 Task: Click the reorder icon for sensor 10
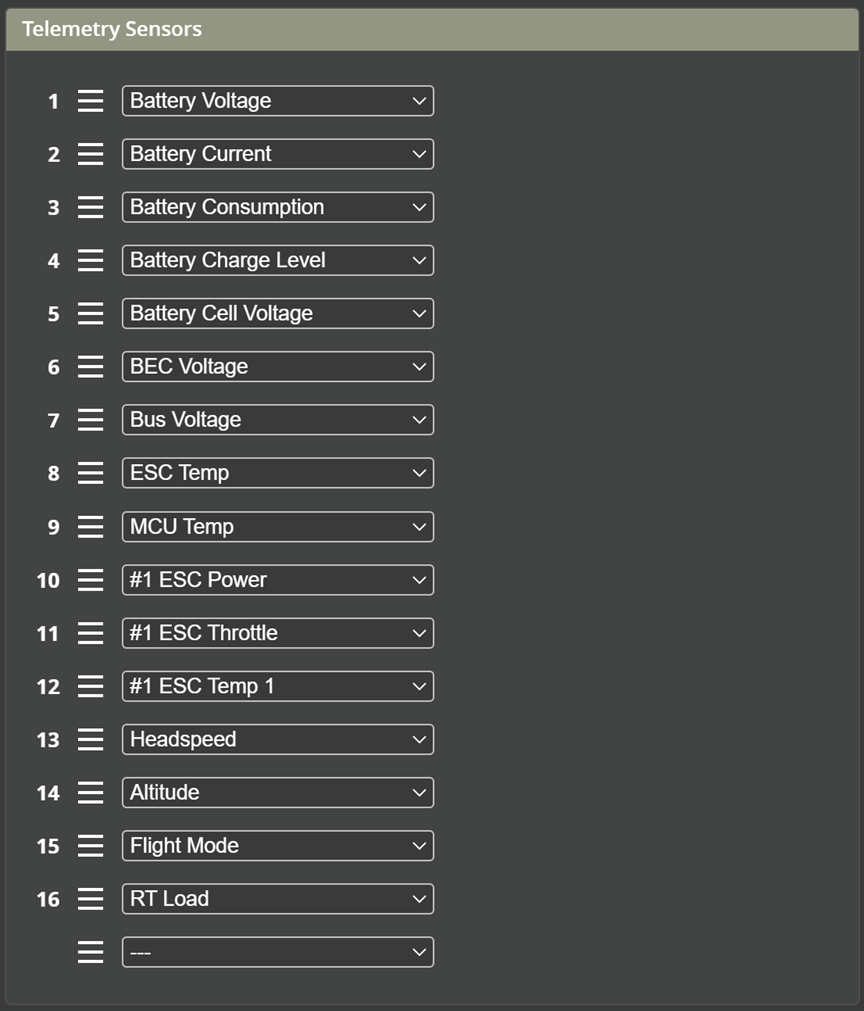pyautogui.click(x=90, y=580)
